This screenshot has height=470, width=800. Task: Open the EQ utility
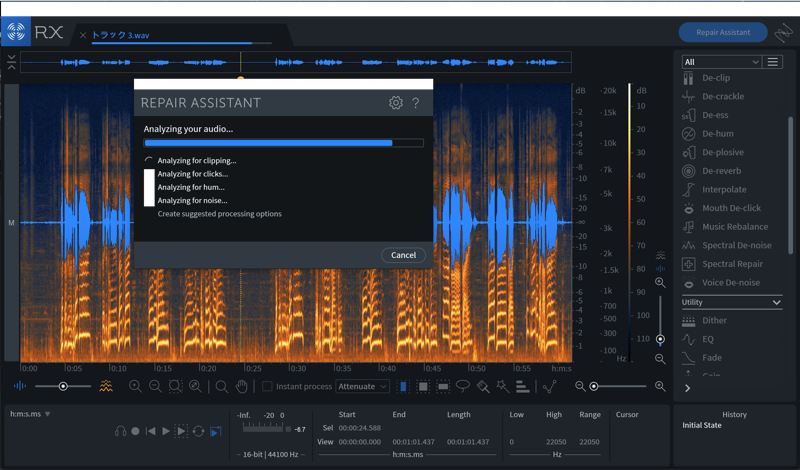(698, 339)
